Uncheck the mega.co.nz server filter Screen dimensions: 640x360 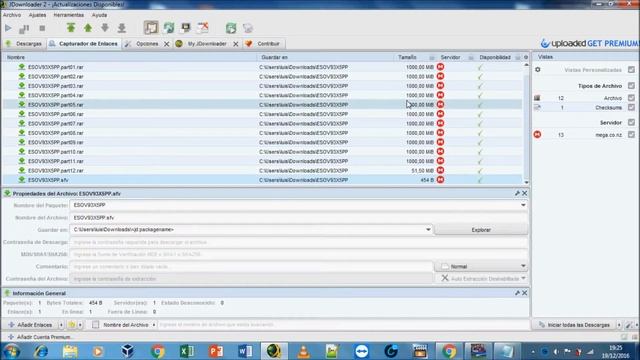pyautogui.click(x=631, y=135)
